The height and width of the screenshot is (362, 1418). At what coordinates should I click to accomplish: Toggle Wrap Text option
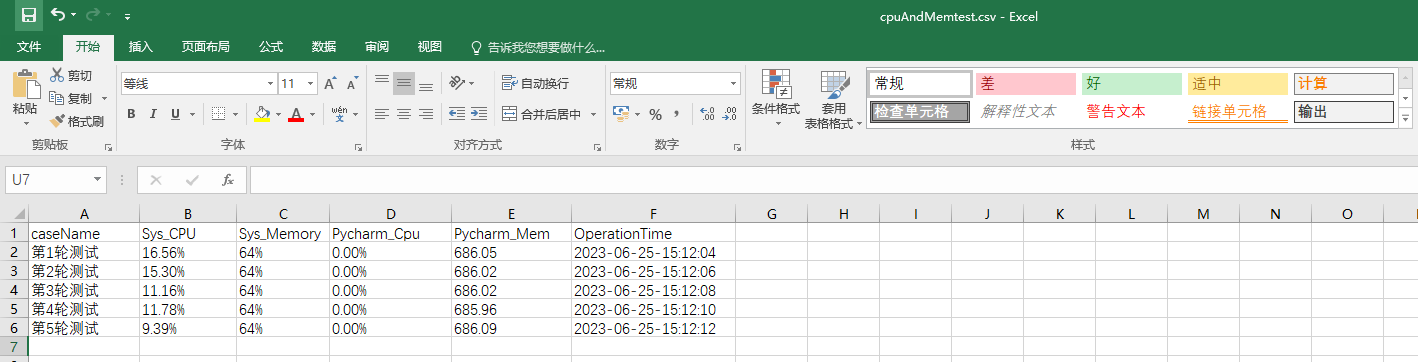click(x=535, y=84)
